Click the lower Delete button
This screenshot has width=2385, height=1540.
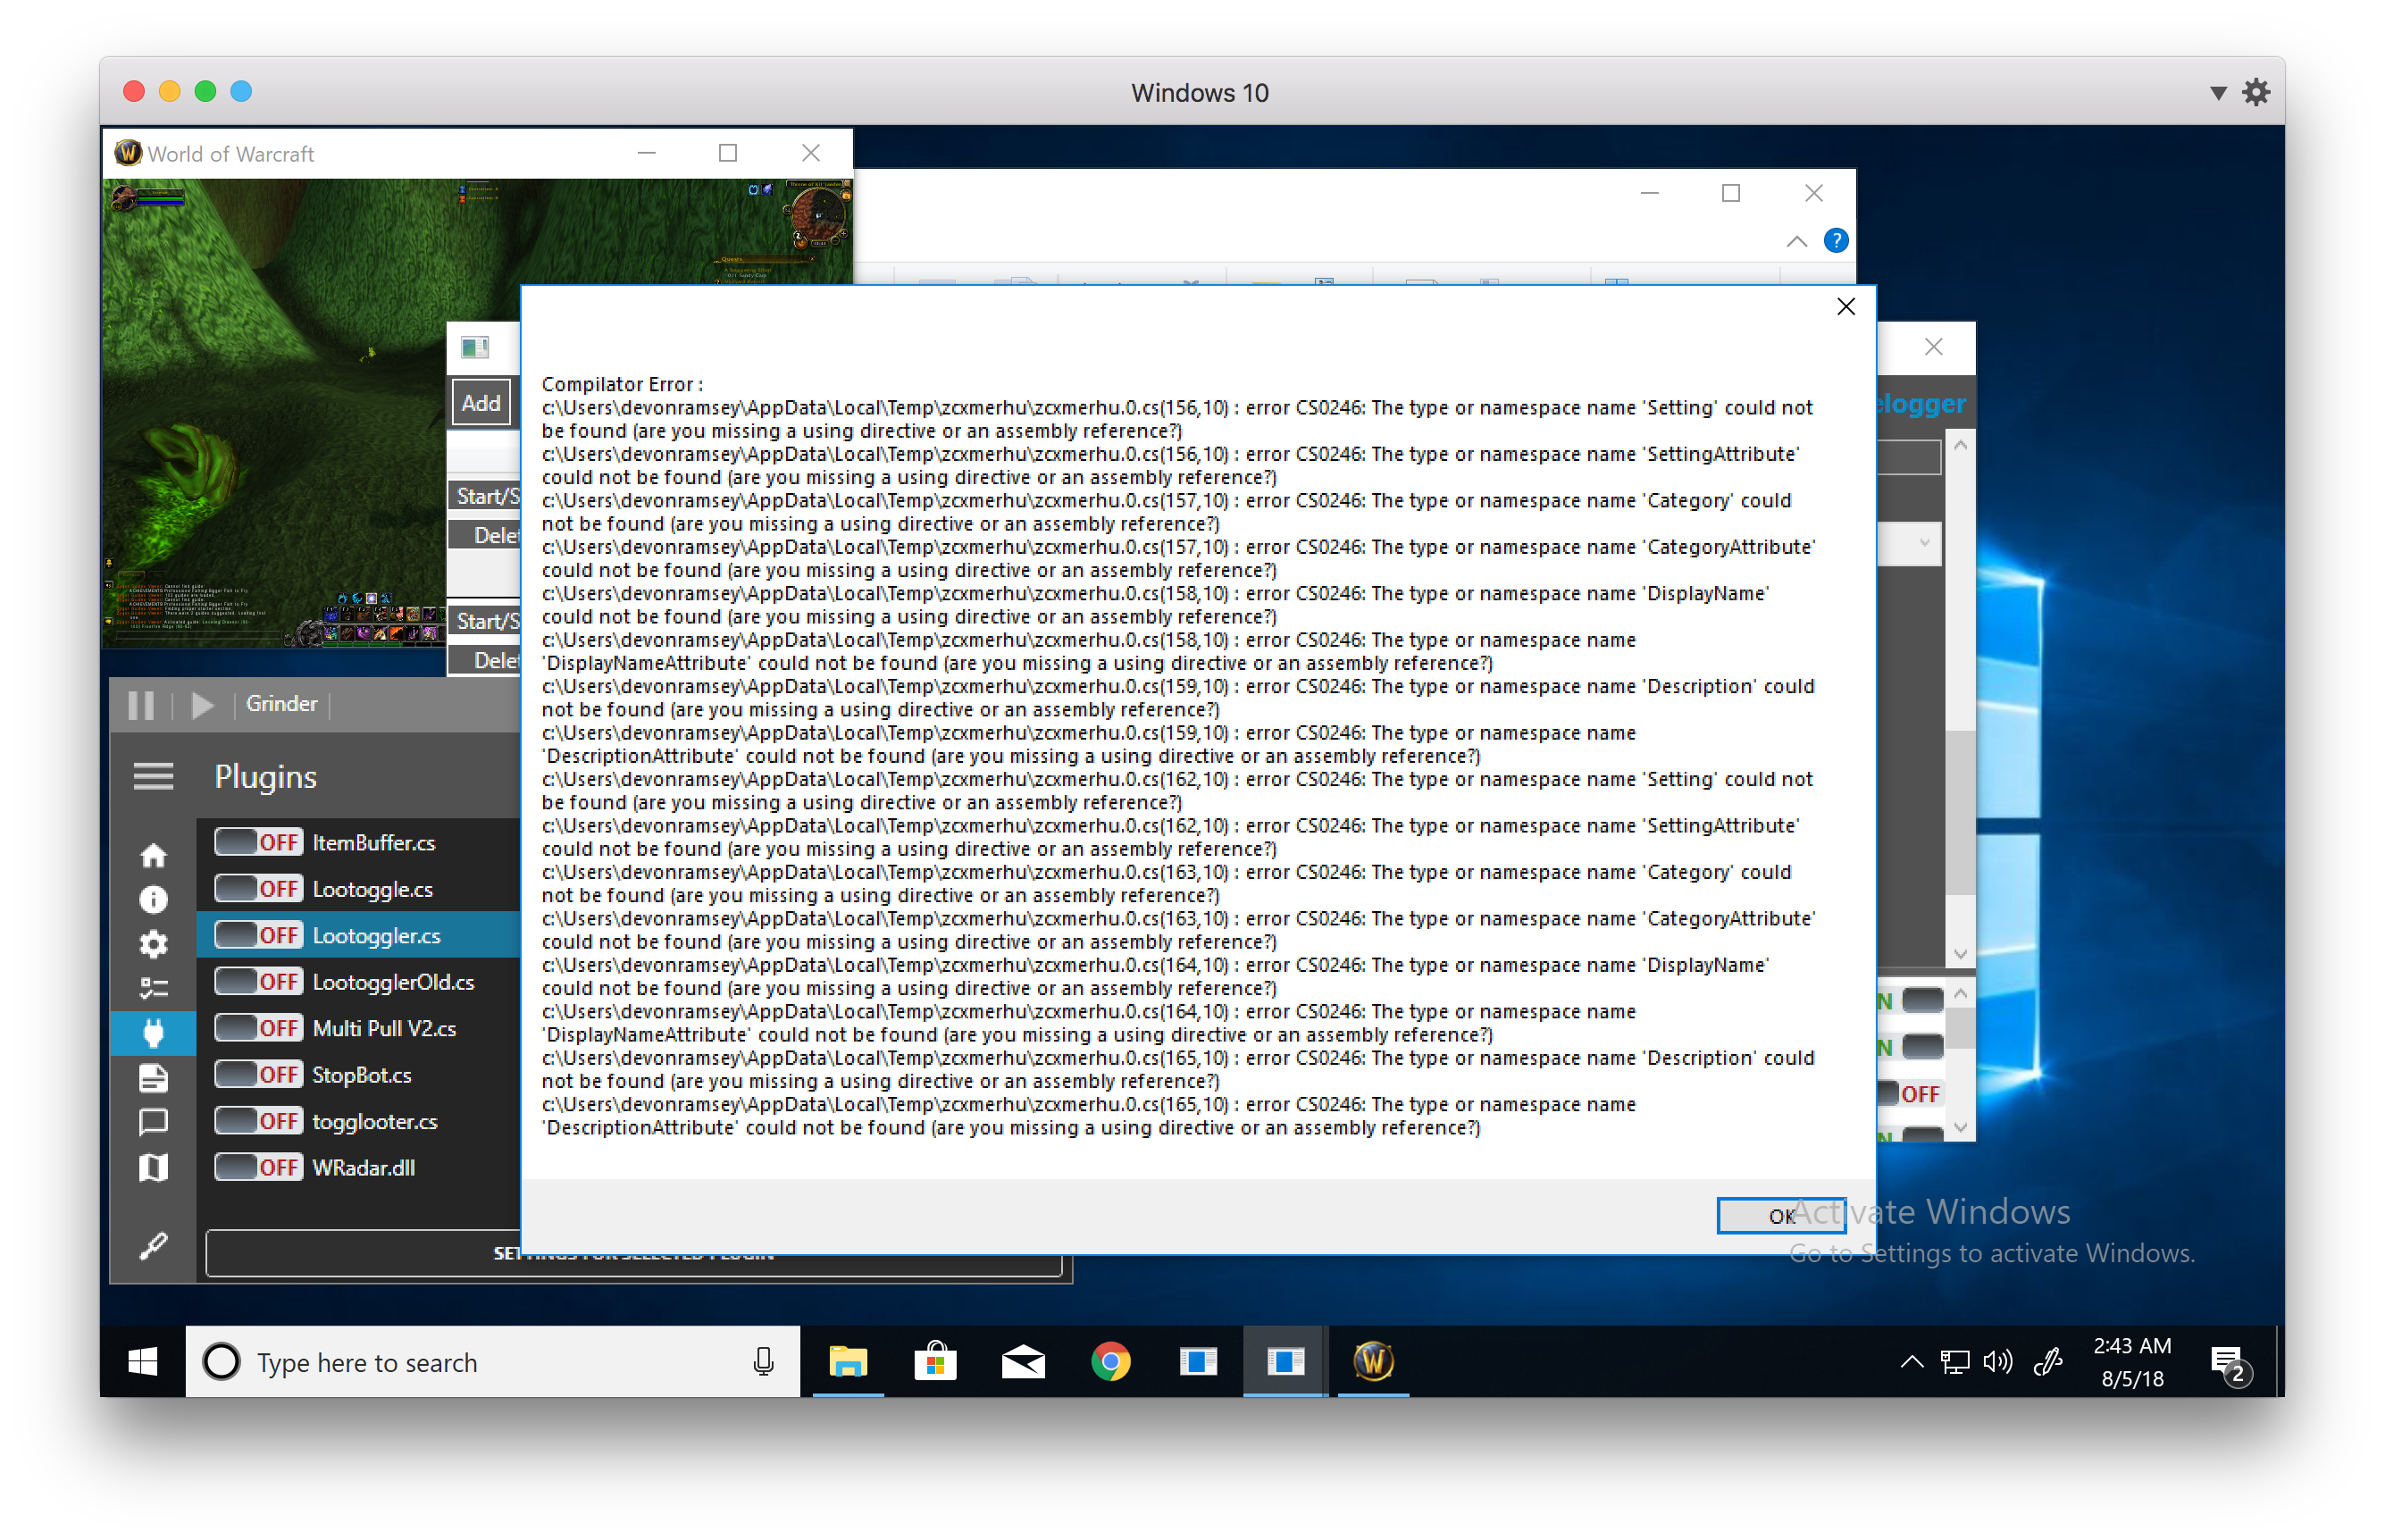pyautogui.click(x=486, y=661)
